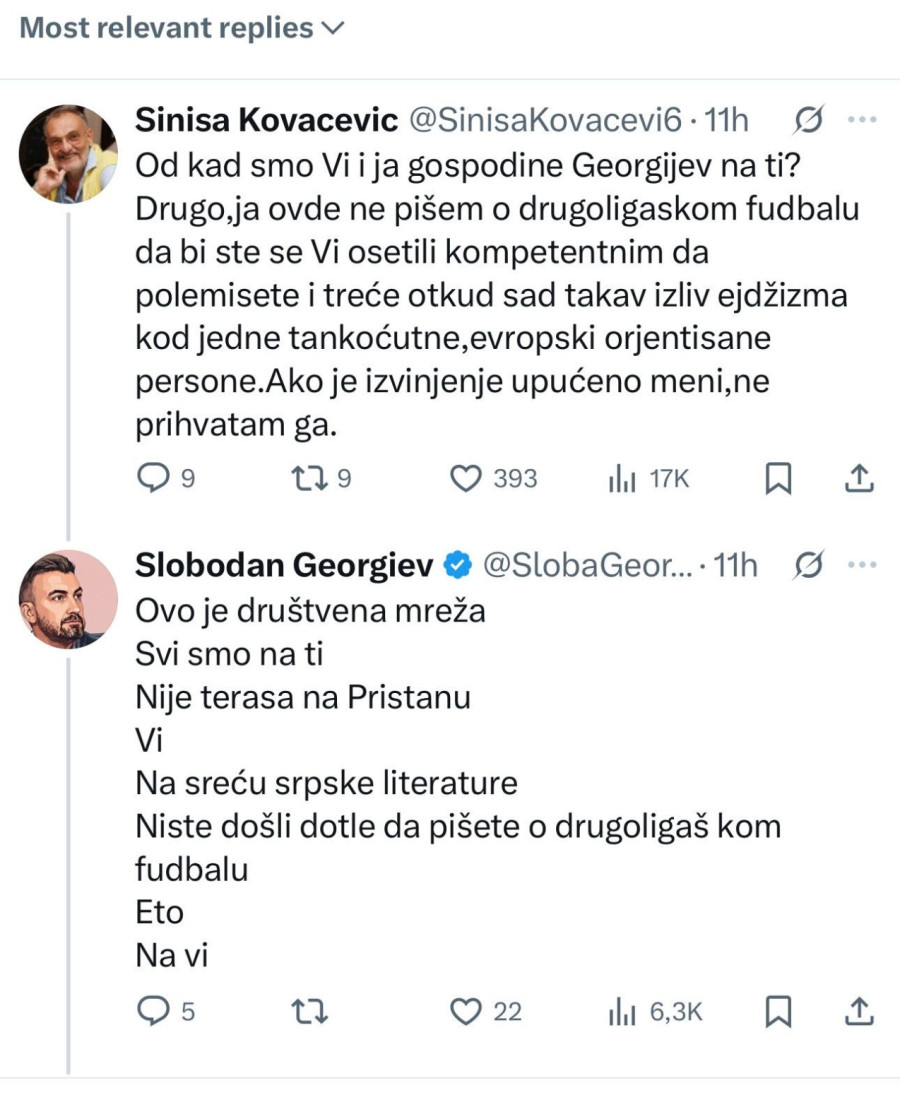View analytics for the 17K views tweet
Viewport: 900px width, 1095px height.
pos(622,479)
